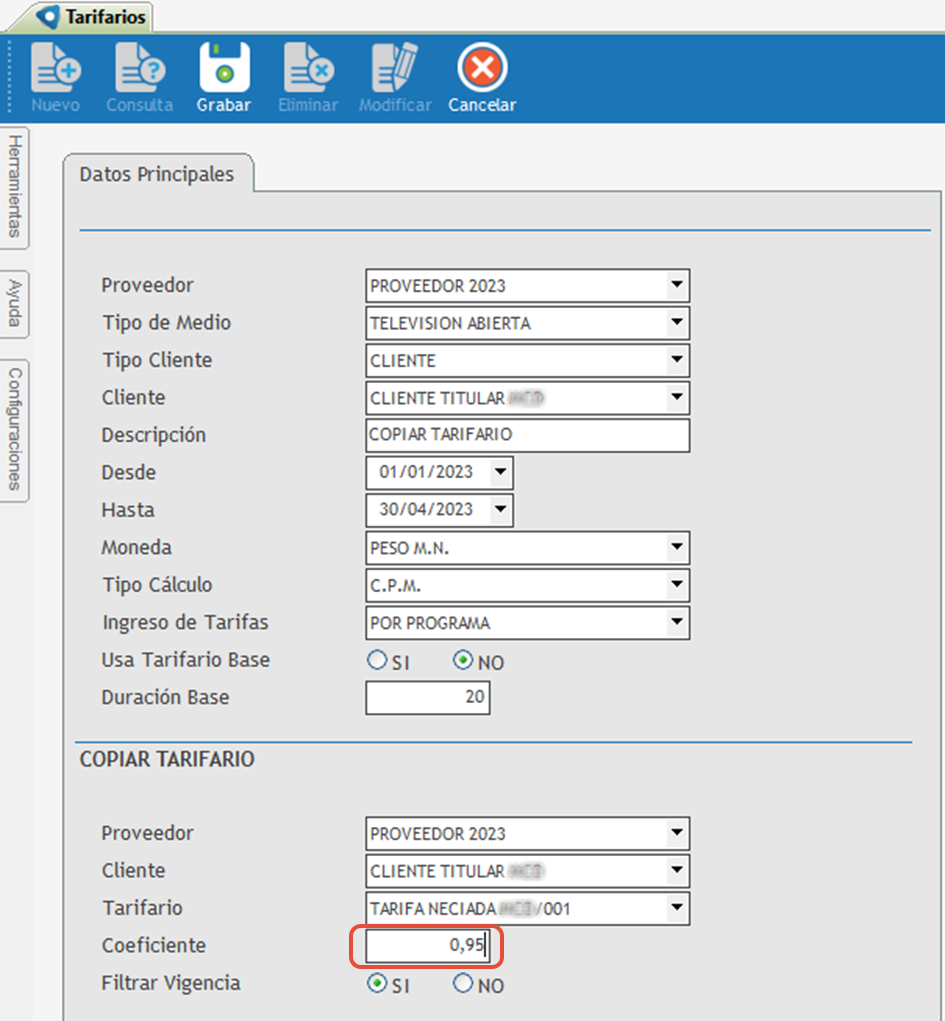Screen dimensions: 945x1021
Task: Open the Herramientas side tab
Action: 15,187
